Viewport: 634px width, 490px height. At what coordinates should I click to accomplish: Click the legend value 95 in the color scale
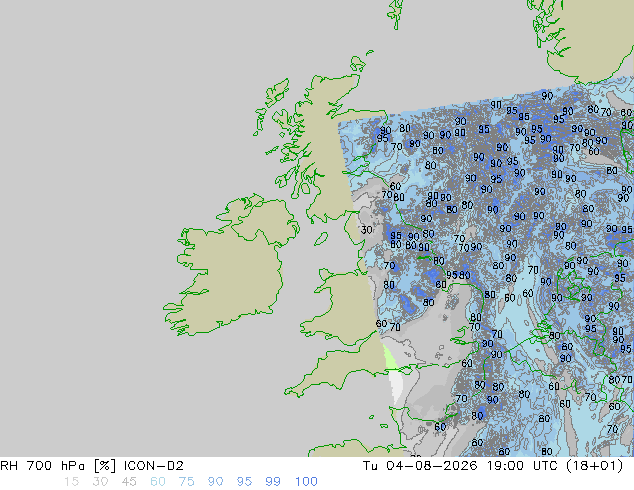pos(244,482)
